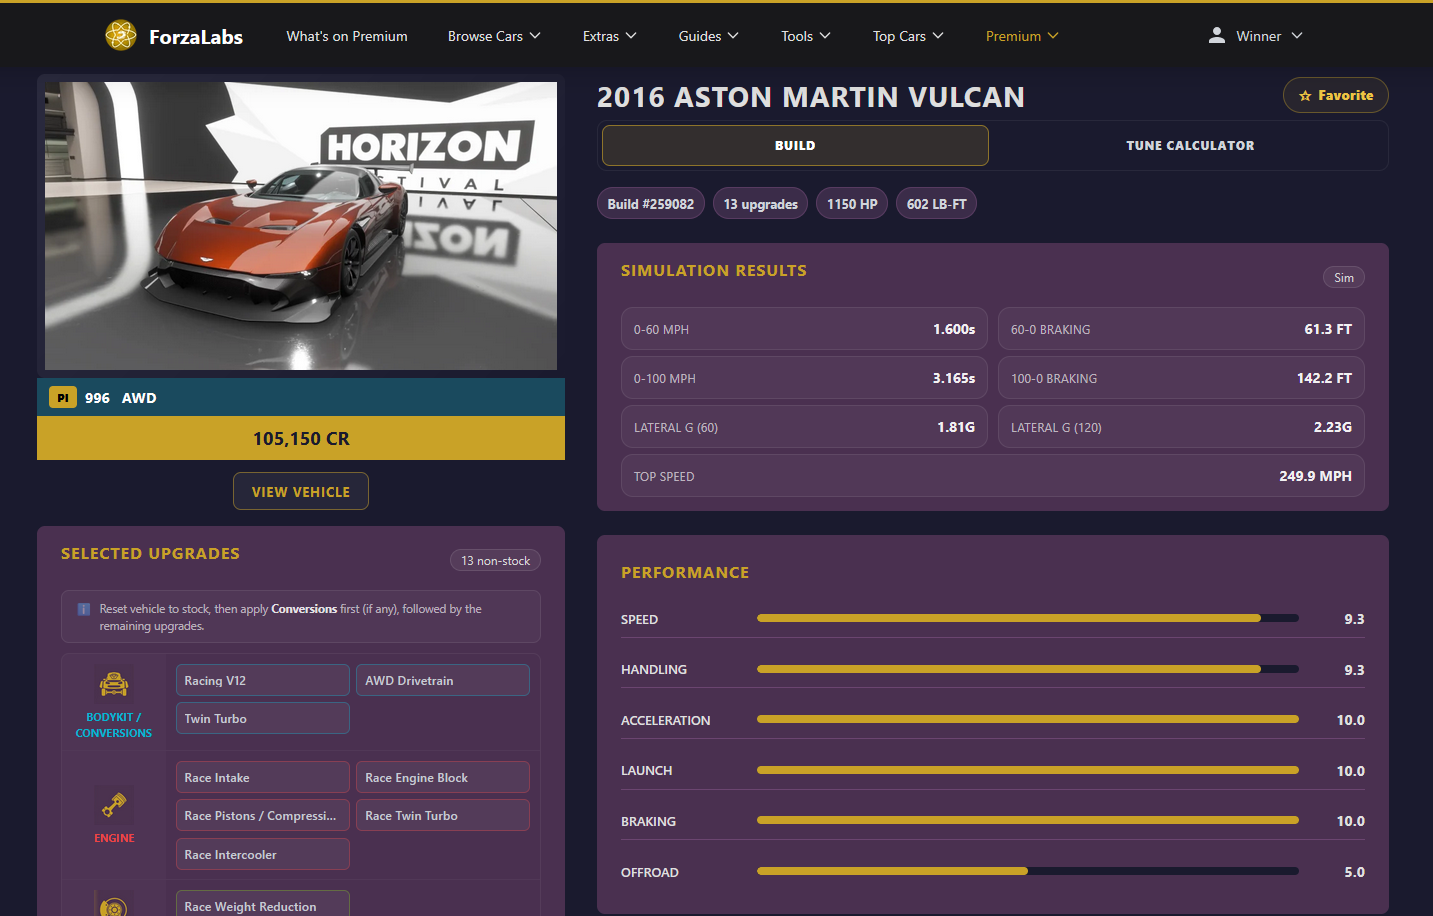Click the PI badge icon
The width and height of the screenshot is (1433, 916).
(x=63, y=397)
